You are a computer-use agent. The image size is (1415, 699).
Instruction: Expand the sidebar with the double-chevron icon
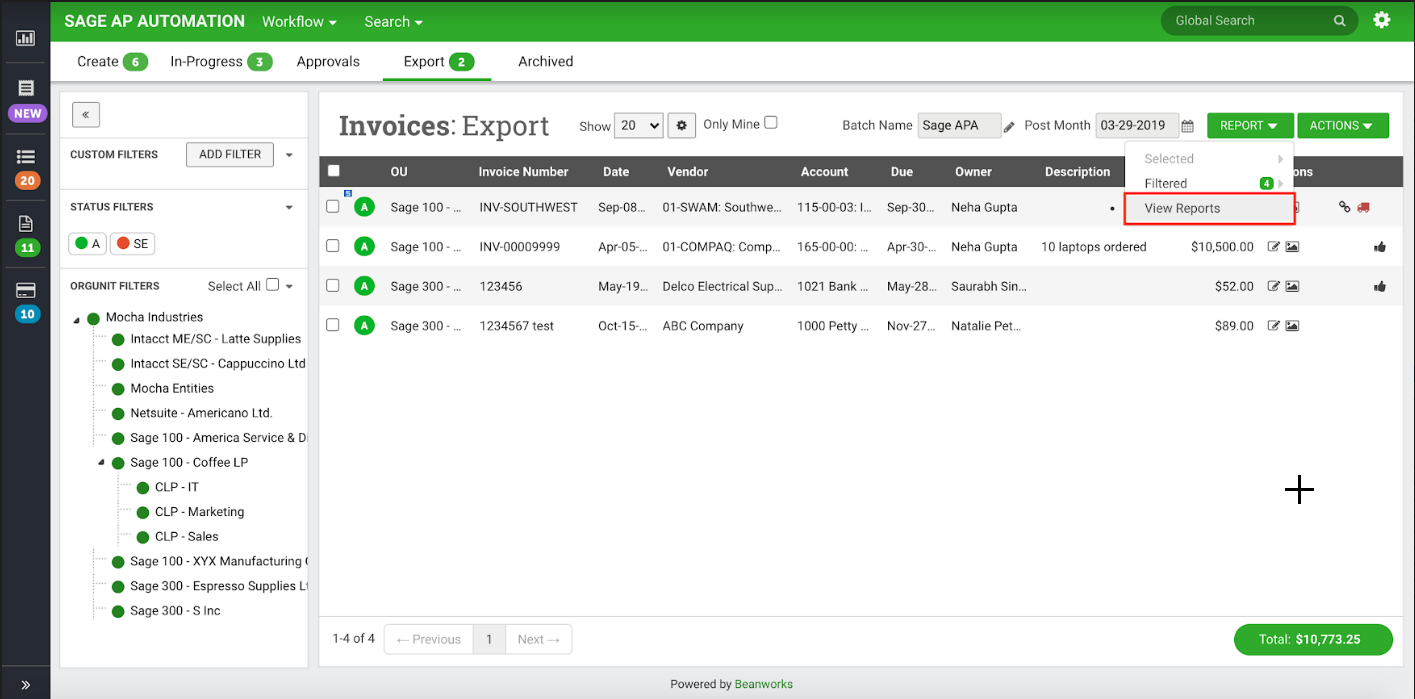(25, 685)
